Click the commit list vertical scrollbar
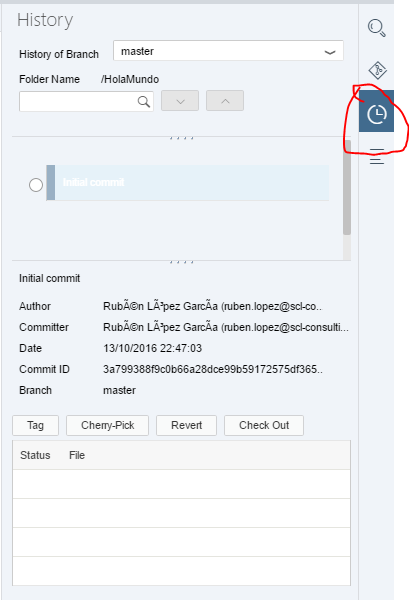Viewport: 409px width, 600px height. [x=347, y=188]
